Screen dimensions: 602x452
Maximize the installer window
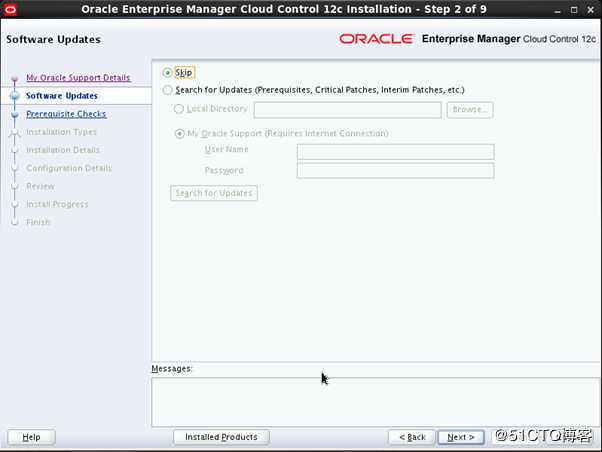[x=574, y=10]
